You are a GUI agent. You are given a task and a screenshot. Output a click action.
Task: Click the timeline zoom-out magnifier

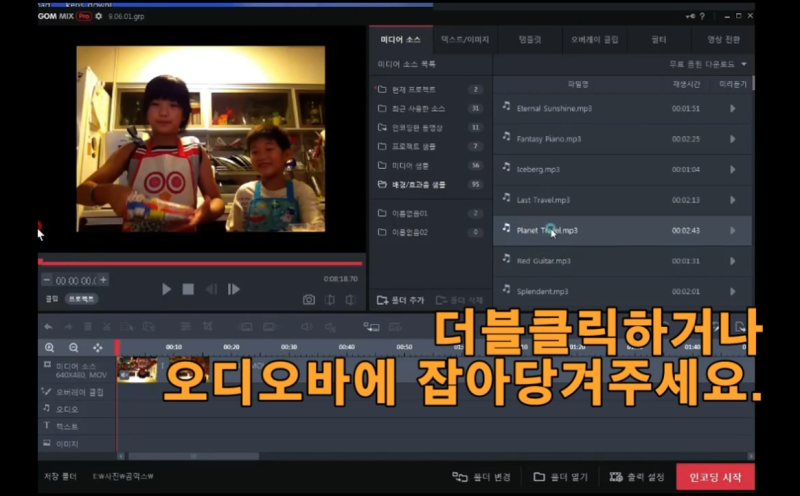coord(73,348)
